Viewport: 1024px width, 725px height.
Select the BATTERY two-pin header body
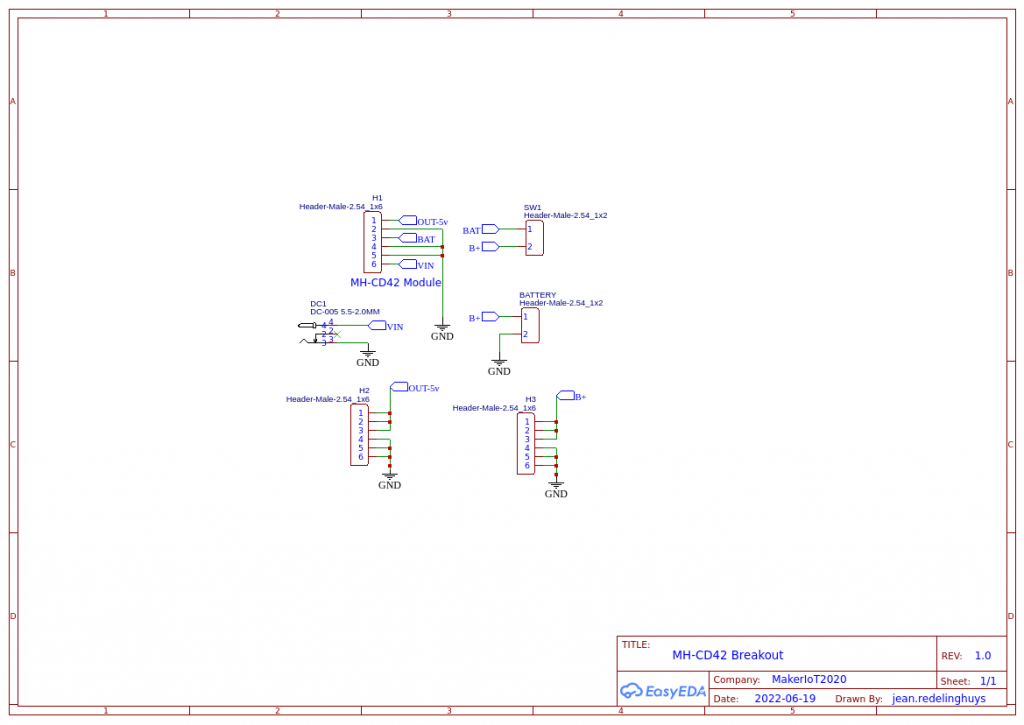(x=530, y=326)
